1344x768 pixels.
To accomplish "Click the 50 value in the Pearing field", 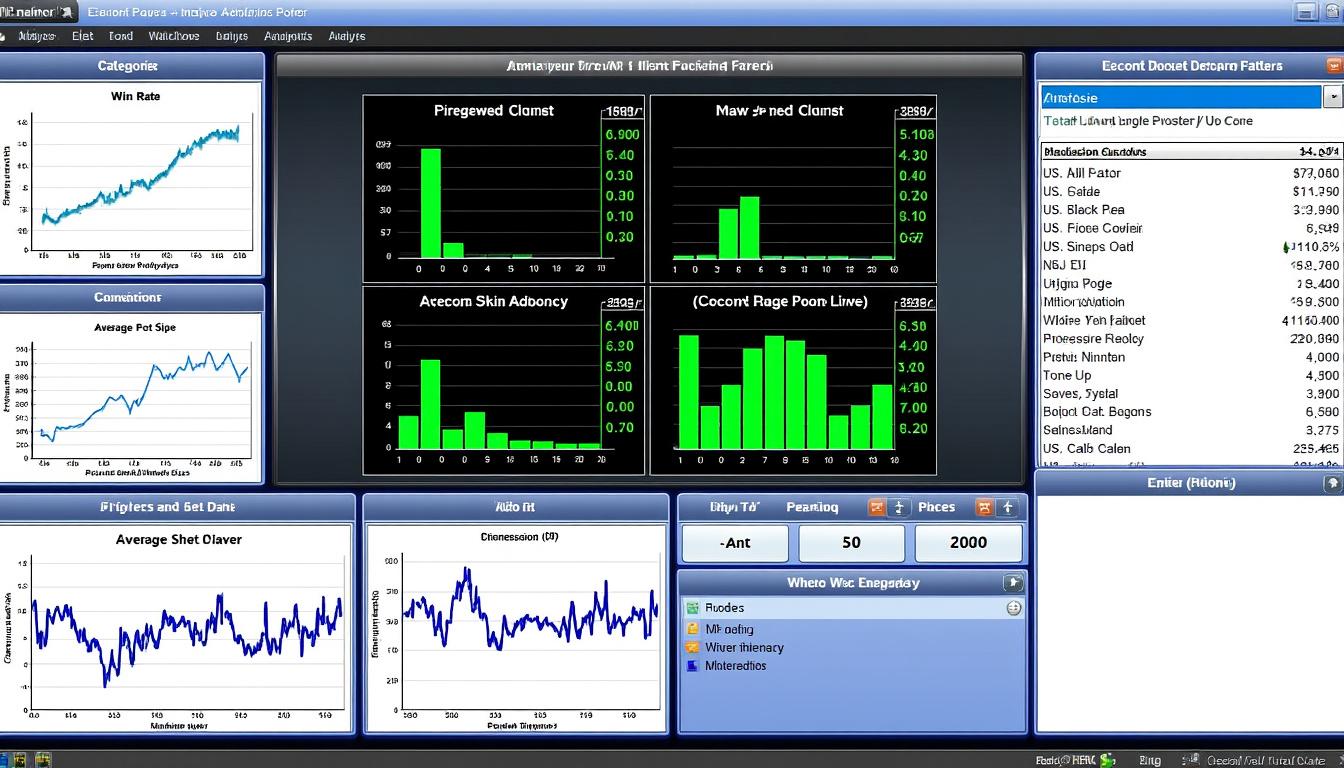I will tap(851, 543).
